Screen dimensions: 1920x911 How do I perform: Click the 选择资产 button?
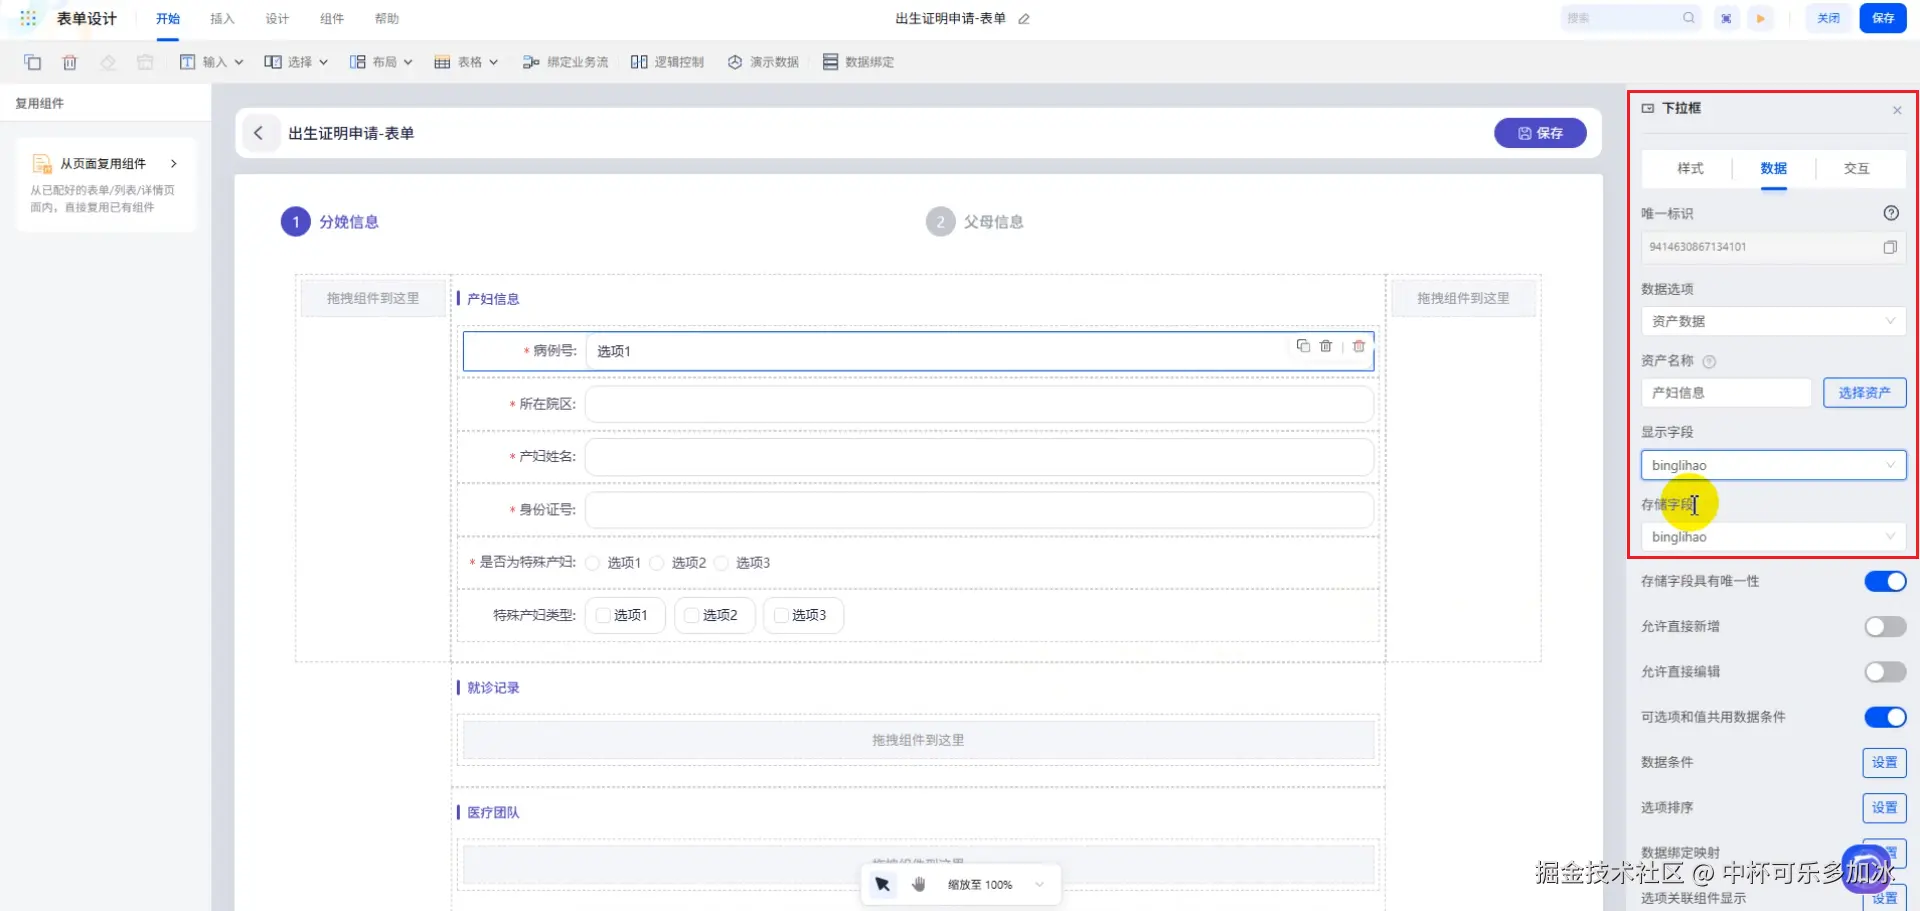pyautogui.click(x=1864, y=393)
